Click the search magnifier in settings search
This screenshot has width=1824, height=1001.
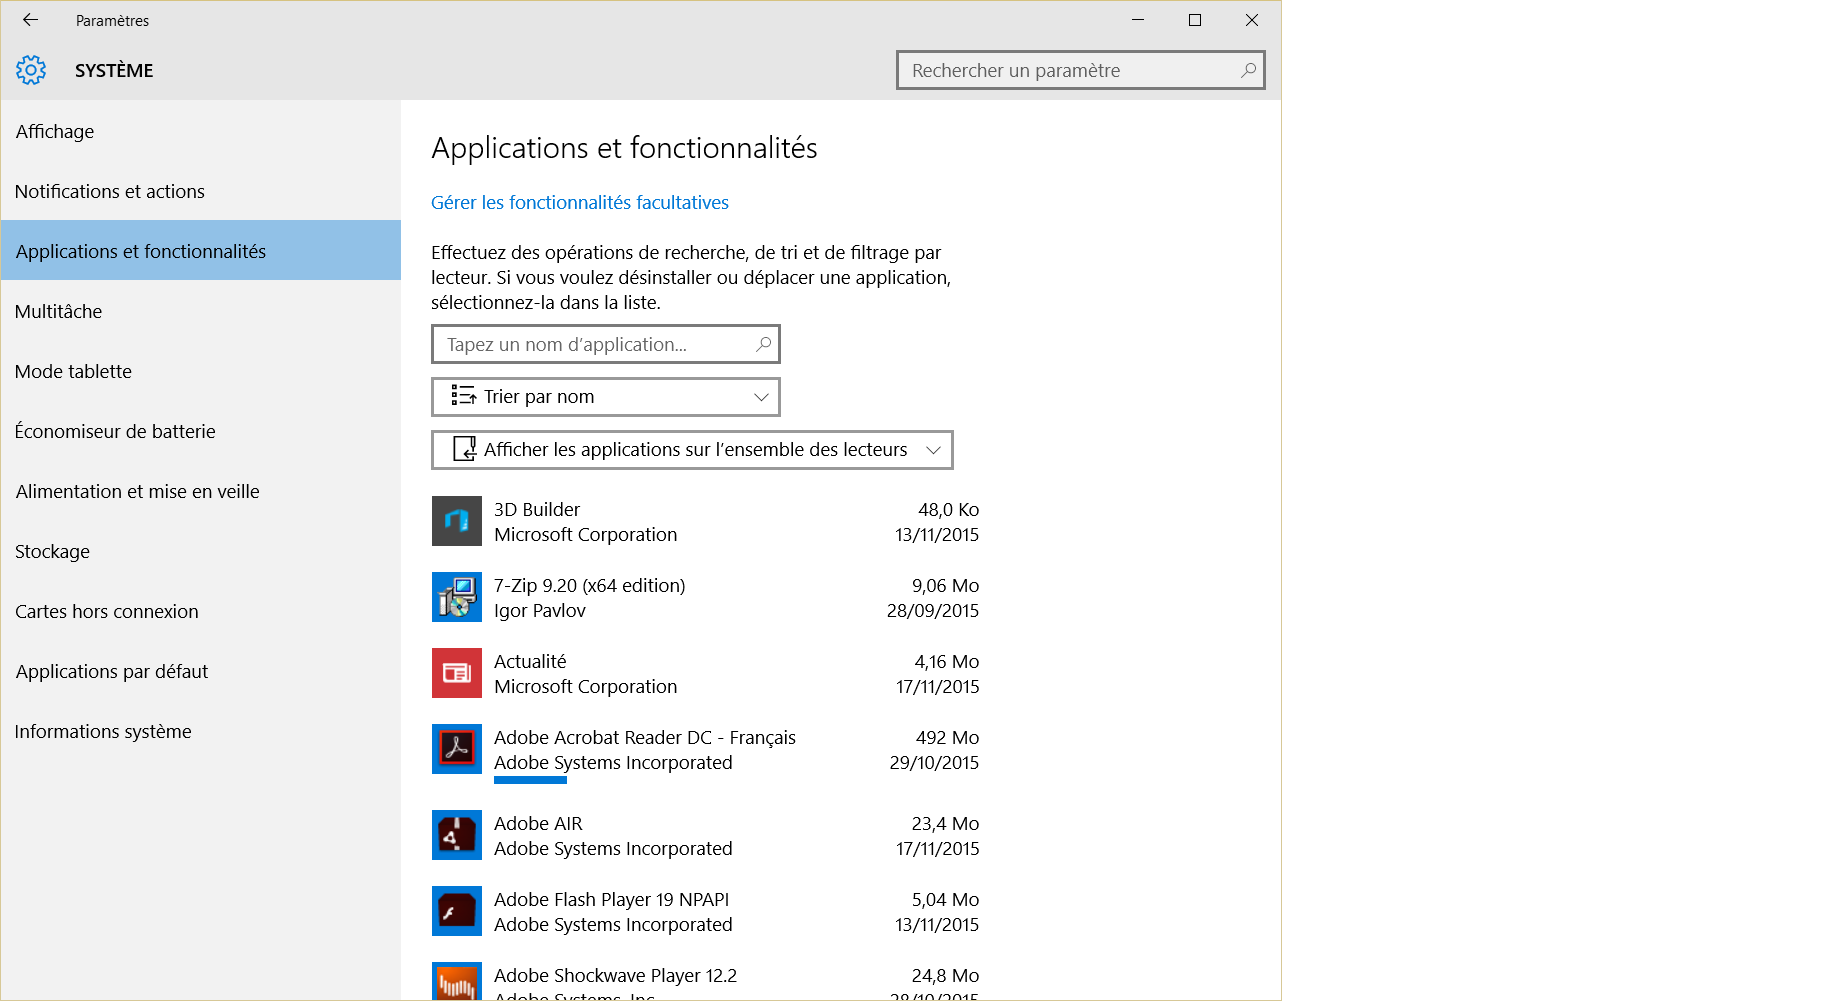[x=1248, y=70]
